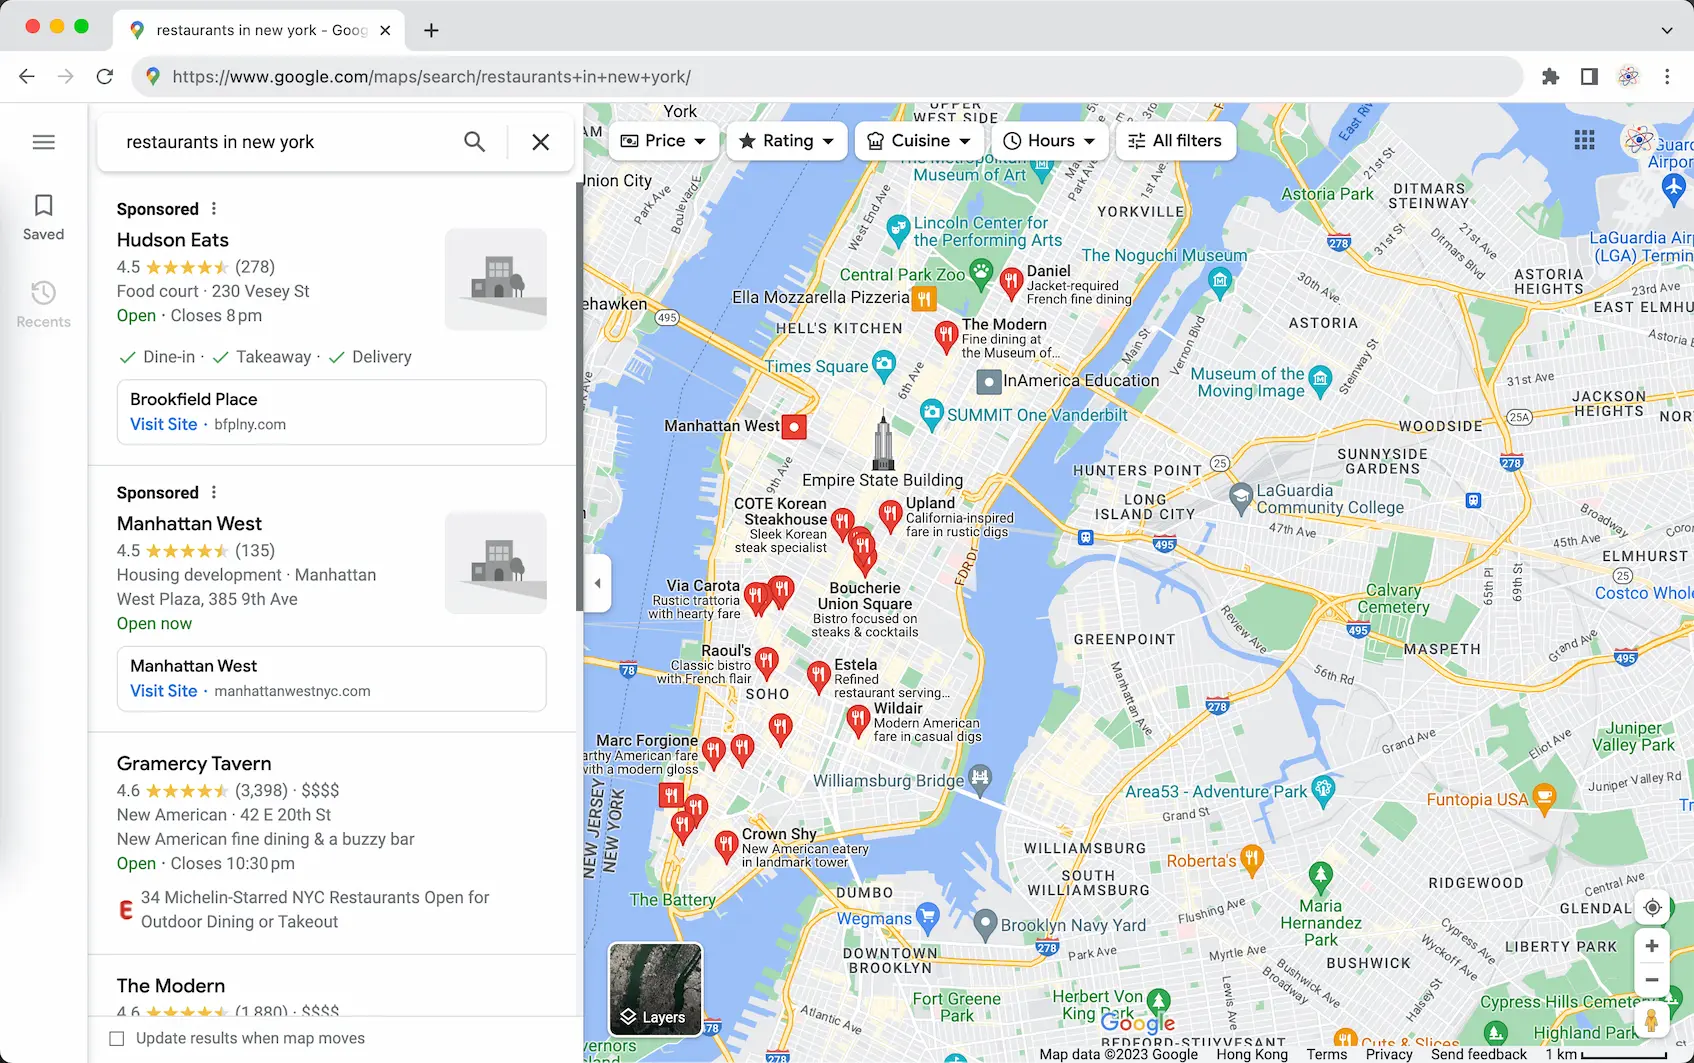Open the hamburger main menu
The height and width of the screenshot is (1063, 1694).
coord(43,142)
